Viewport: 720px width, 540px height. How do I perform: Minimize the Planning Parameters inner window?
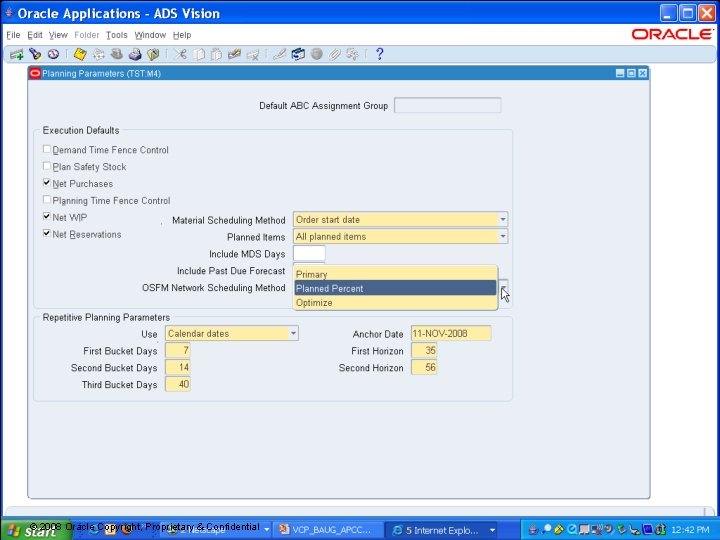tap(620, 73)
